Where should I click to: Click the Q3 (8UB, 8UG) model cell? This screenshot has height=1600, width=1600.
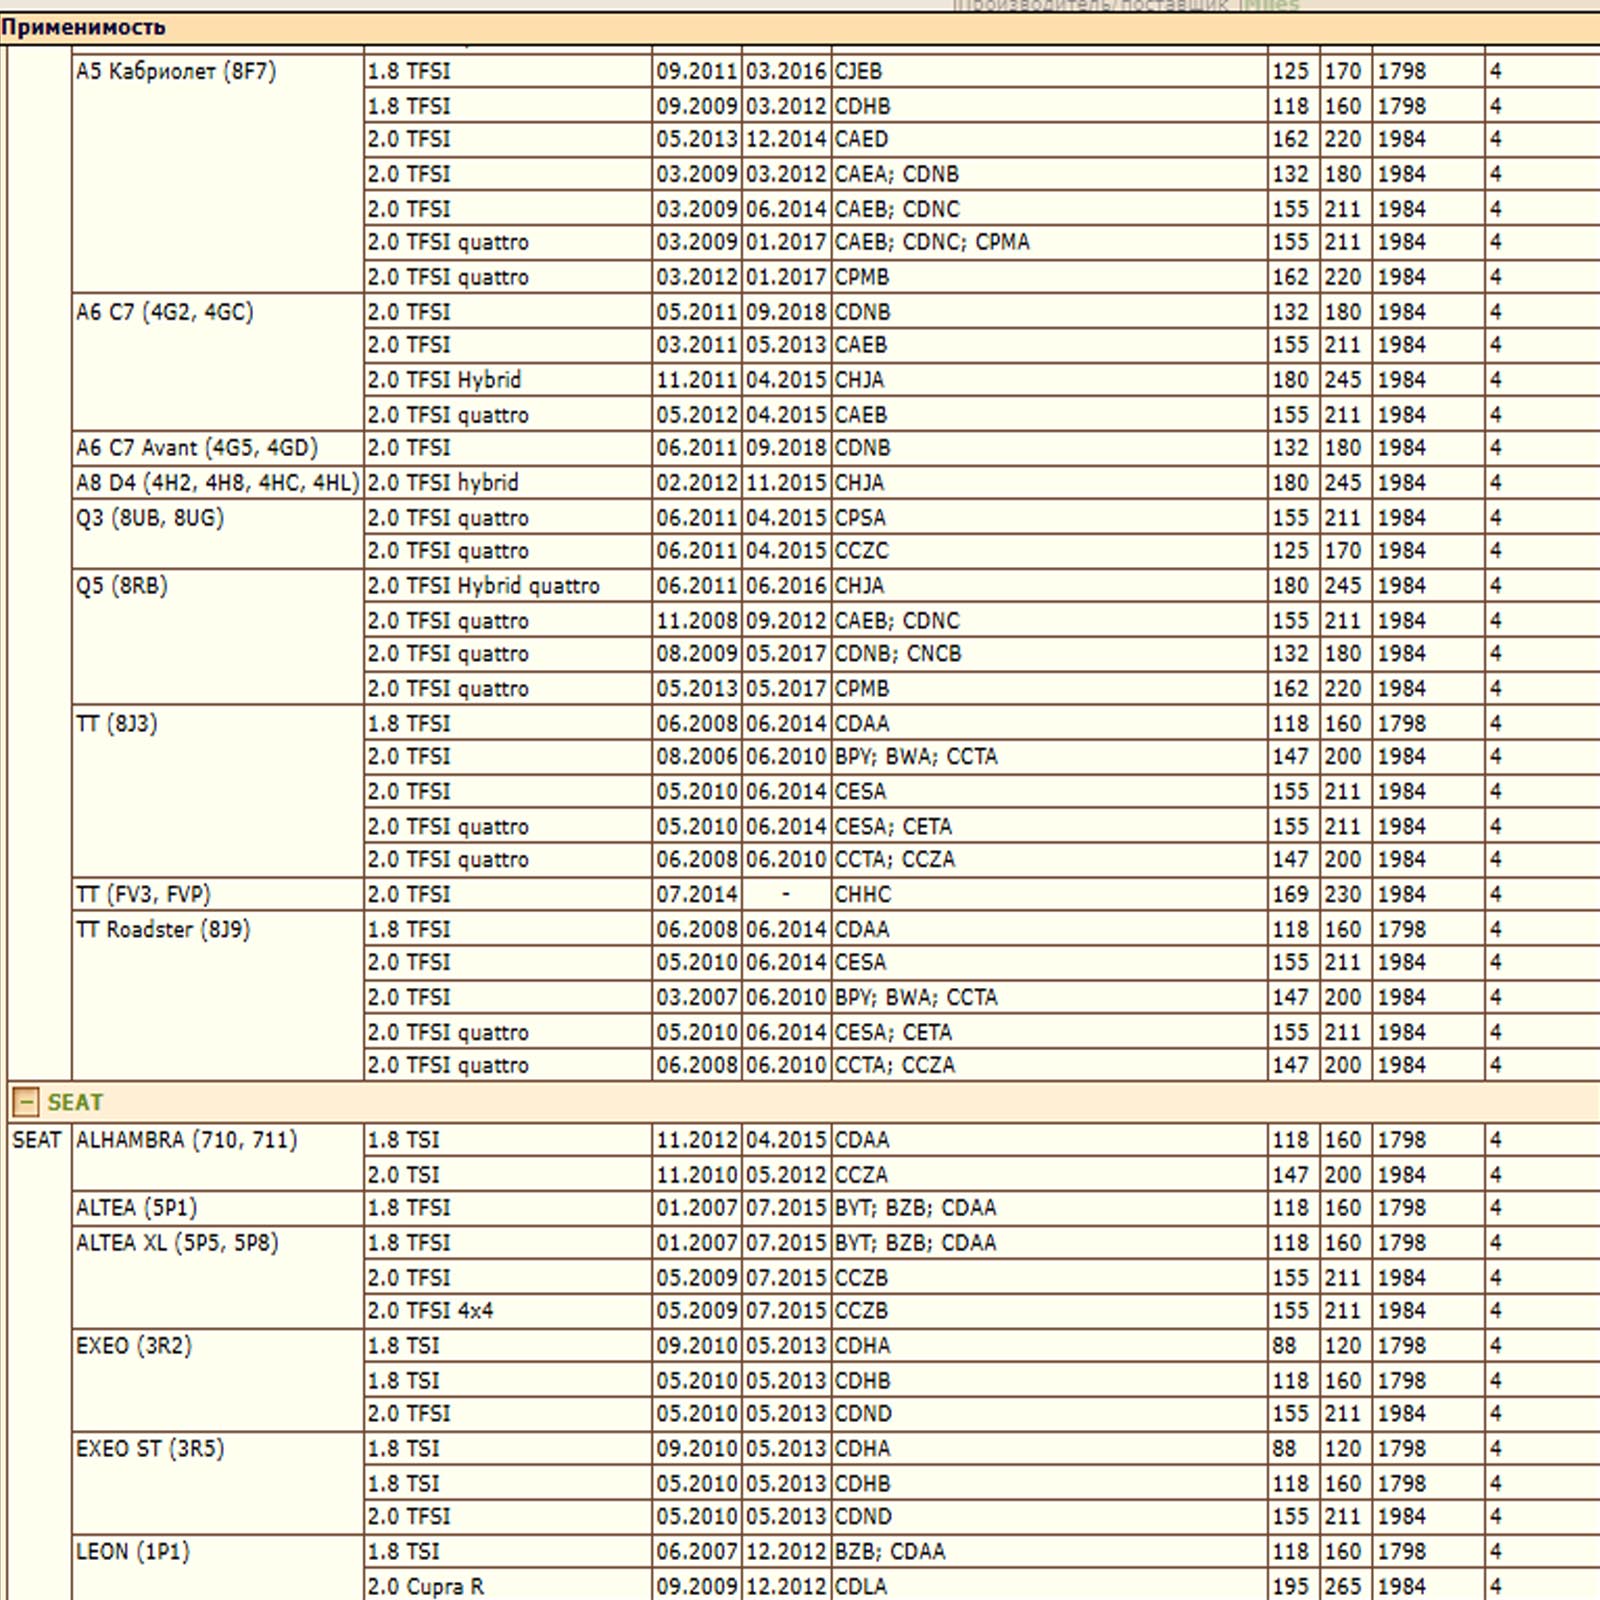[x=150, y=518]
